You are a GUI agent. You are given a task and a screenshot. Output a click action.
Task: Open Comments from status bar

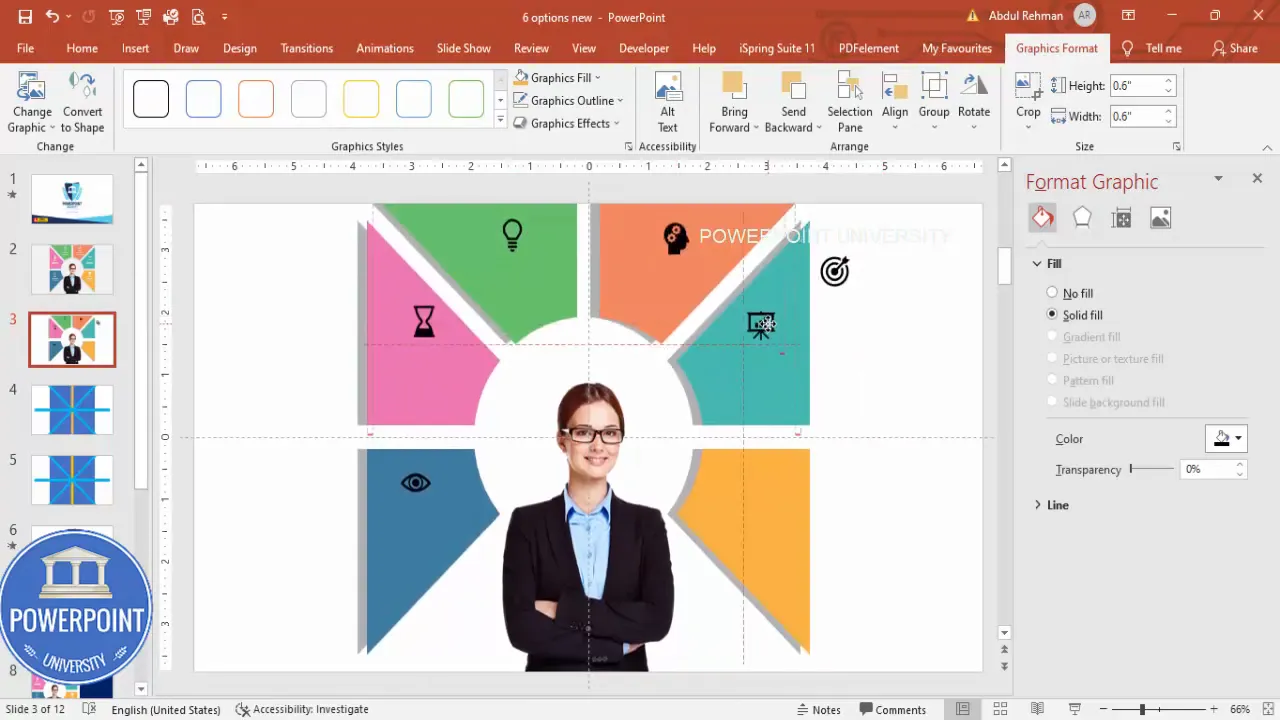892,709
